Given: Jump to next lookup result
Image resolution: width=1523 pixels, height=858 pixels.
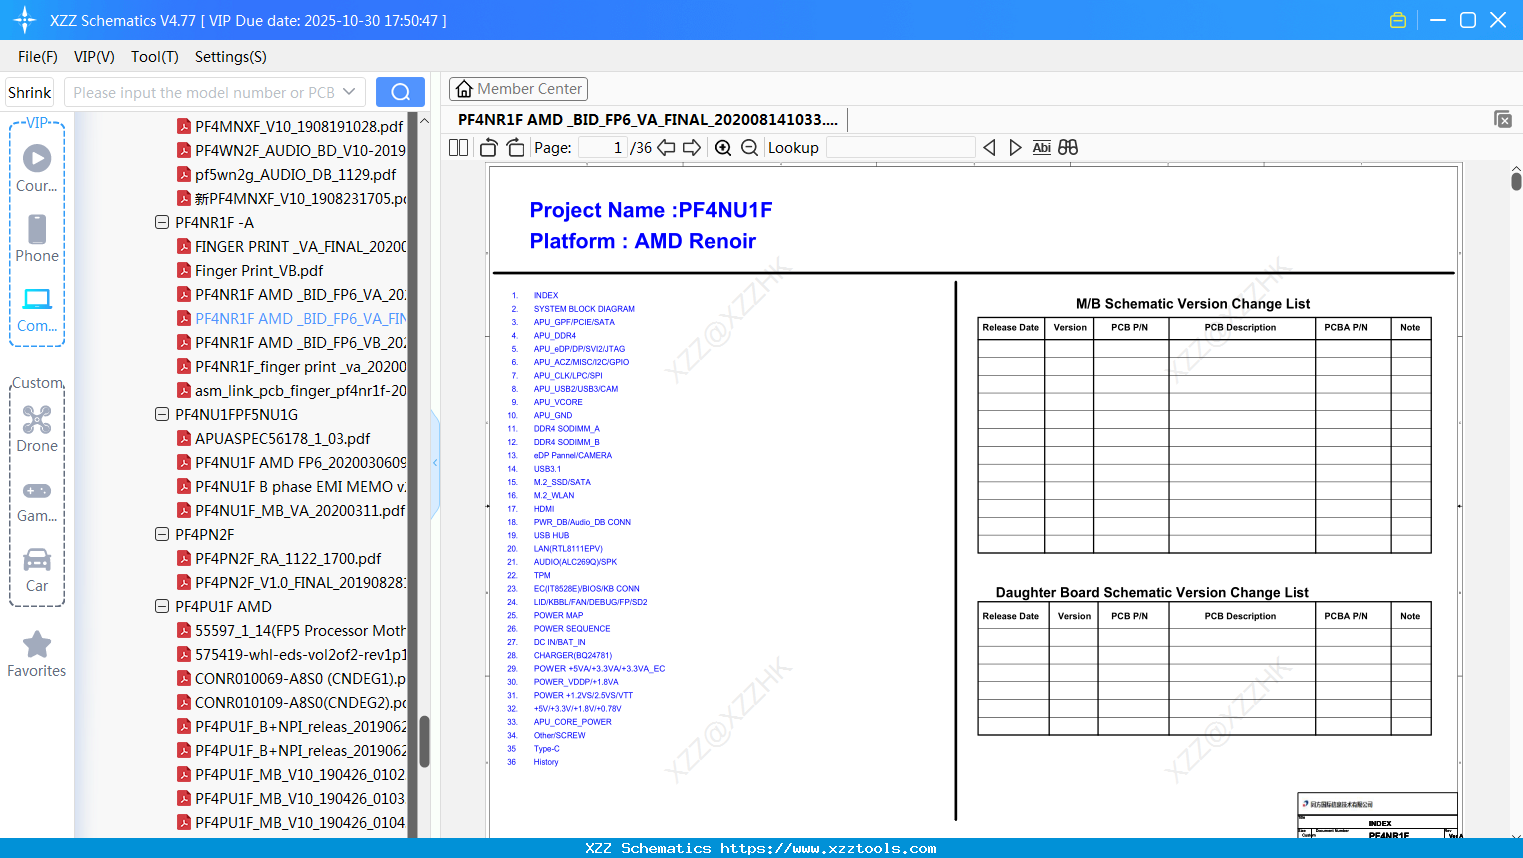Looking at the screenshot, I should (x=1015, y=147).
